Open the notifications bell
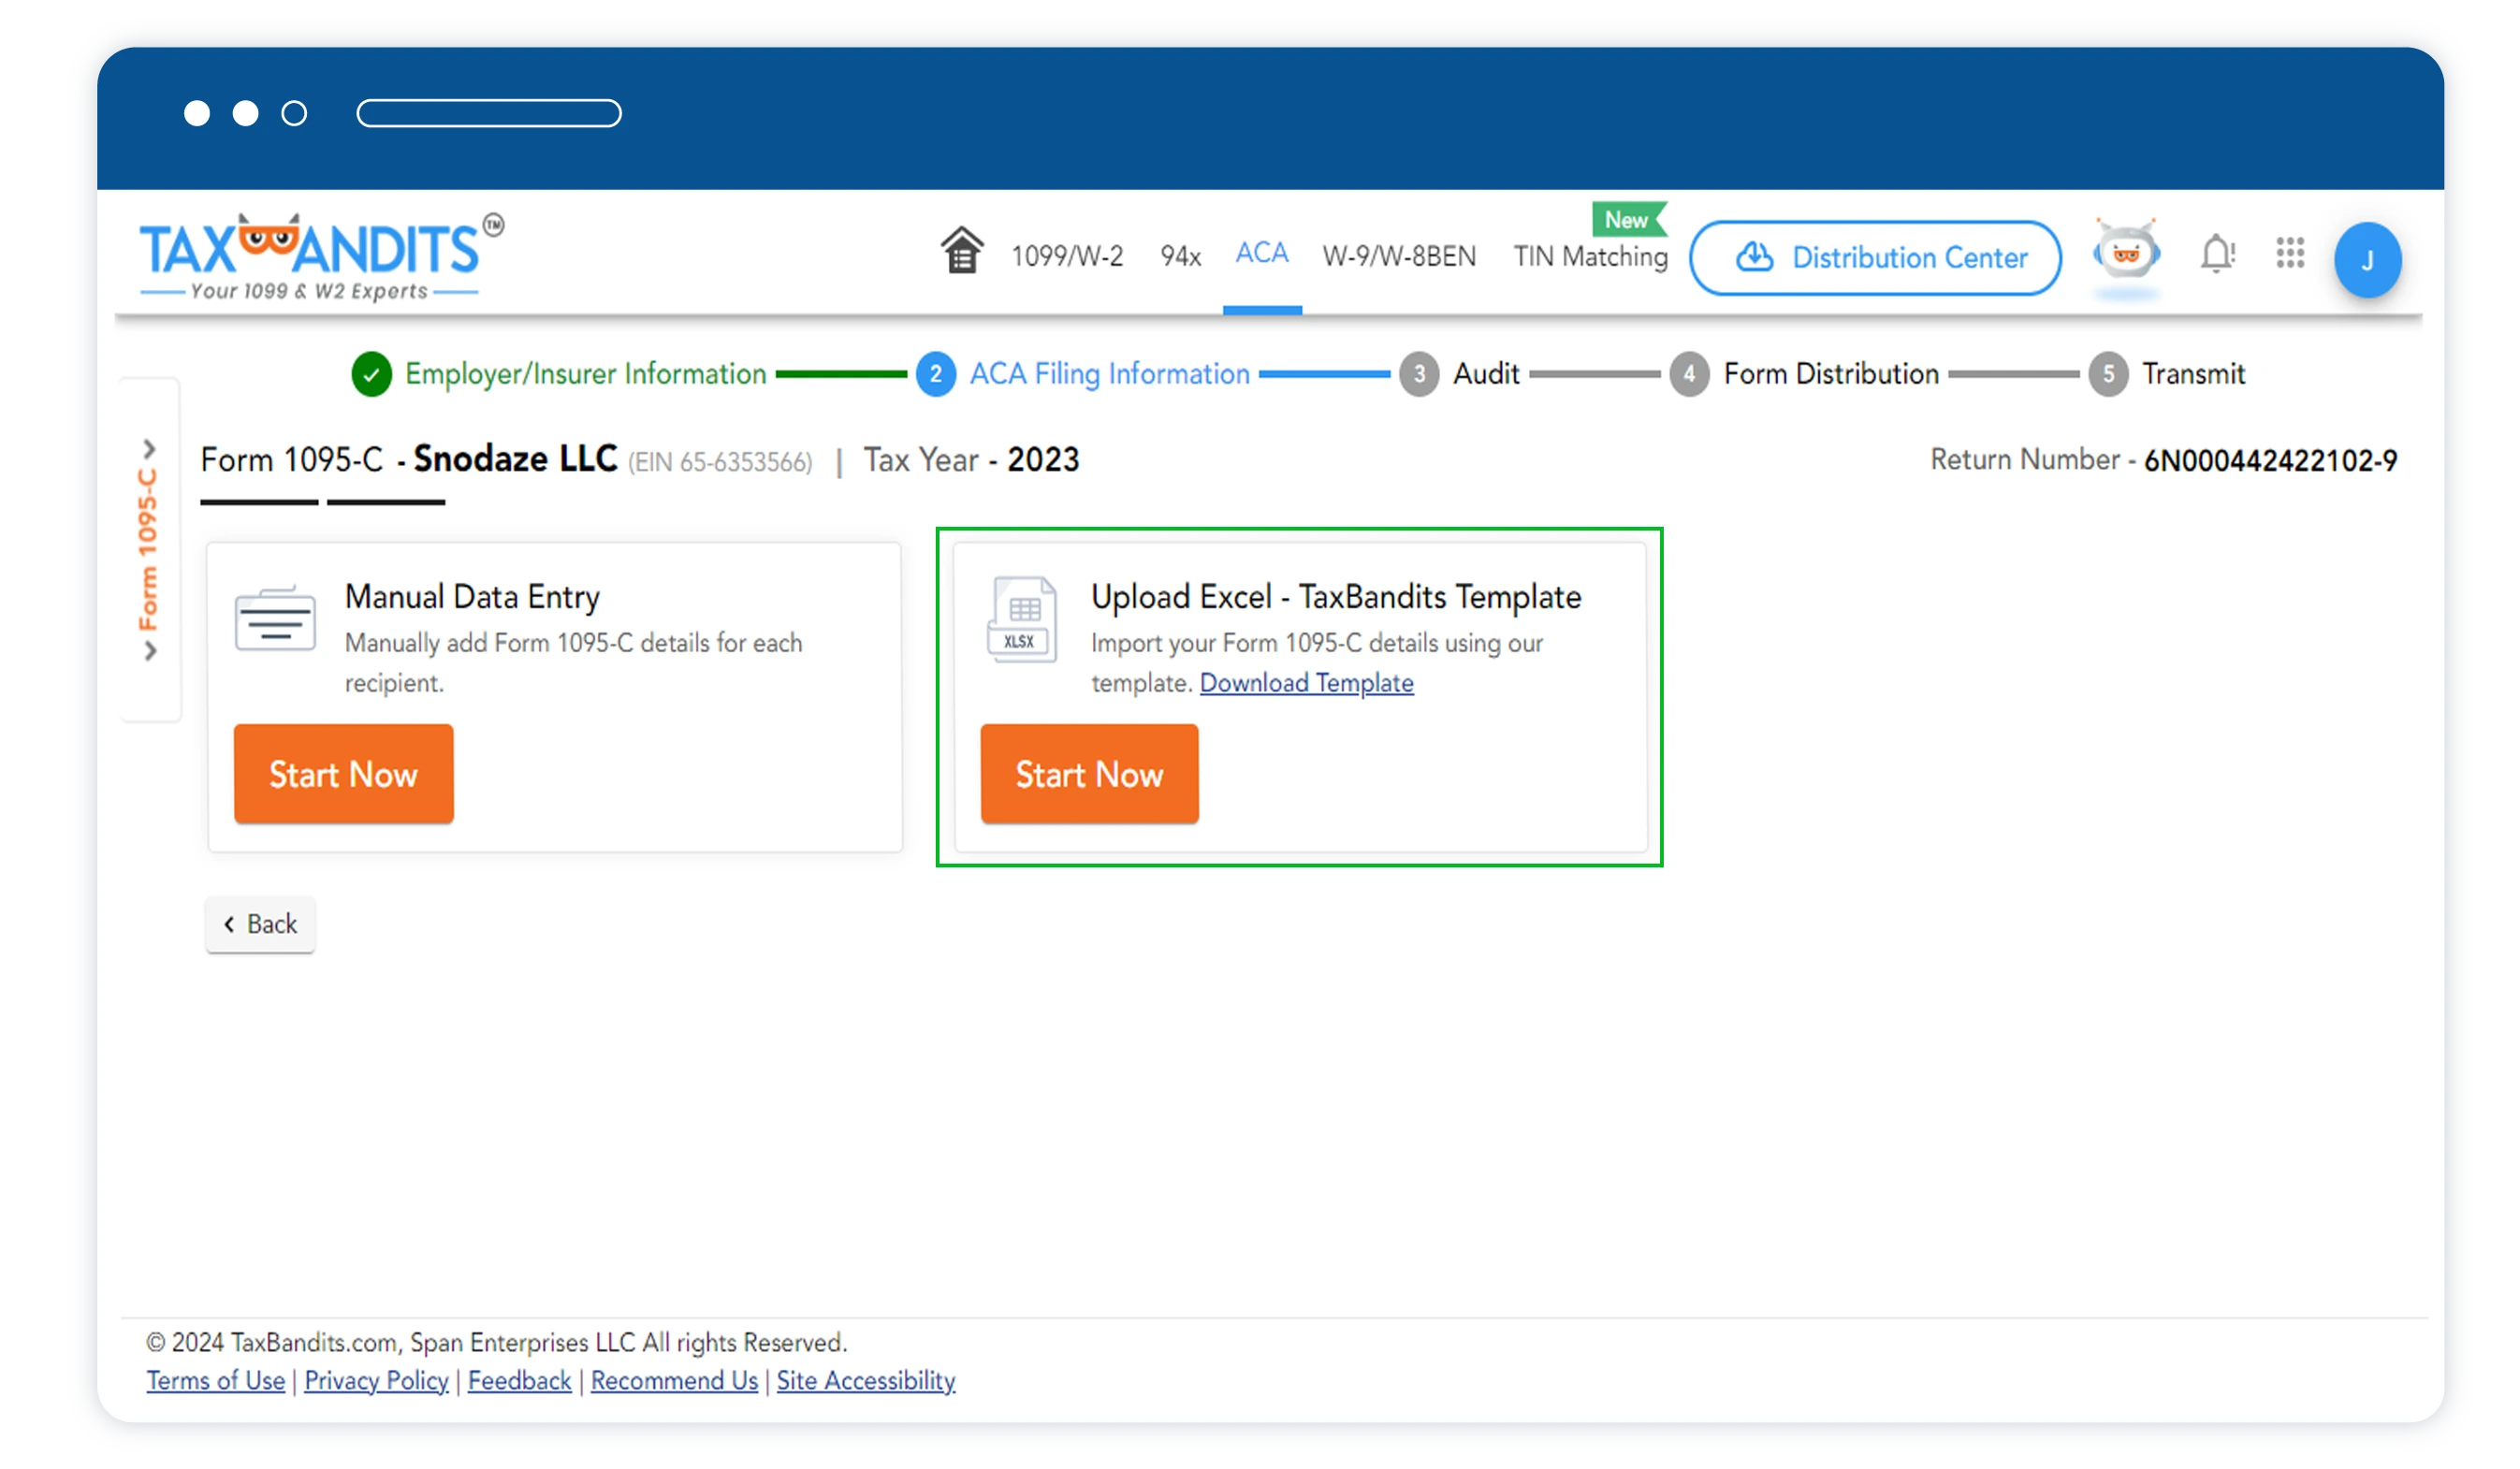The height and width of the screenshot is (1469, 2520). [x=2217, y=254]
